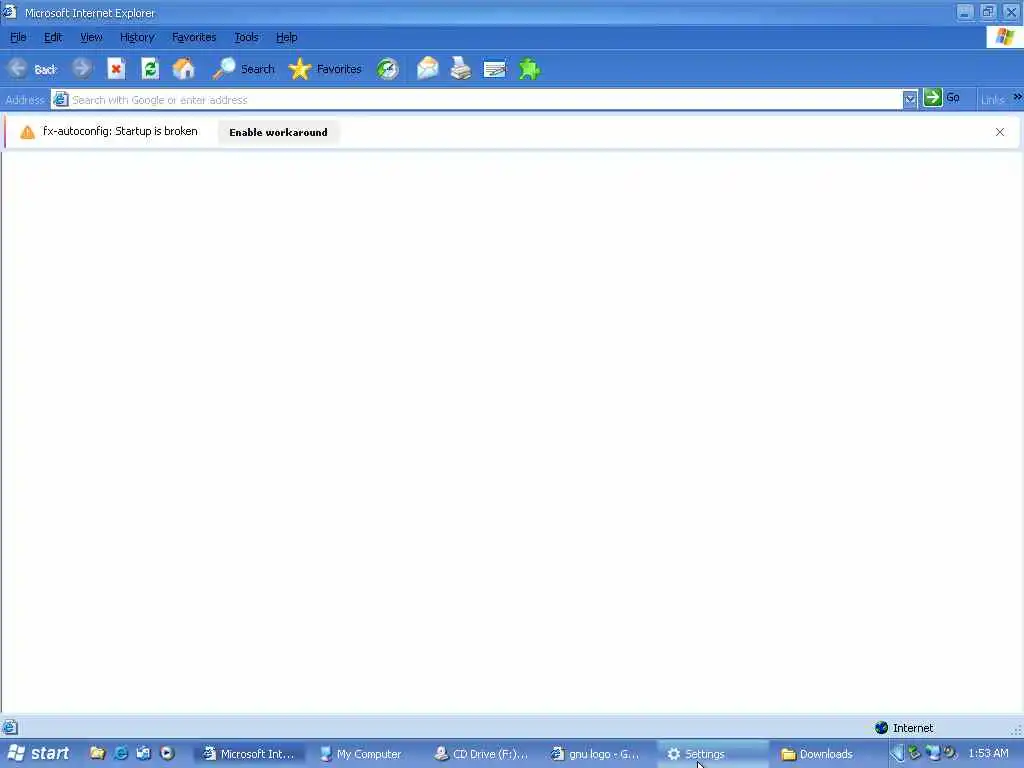Click the Back navigation button
This screenshot has height=768, width=1024.
[x=33, y=69]
